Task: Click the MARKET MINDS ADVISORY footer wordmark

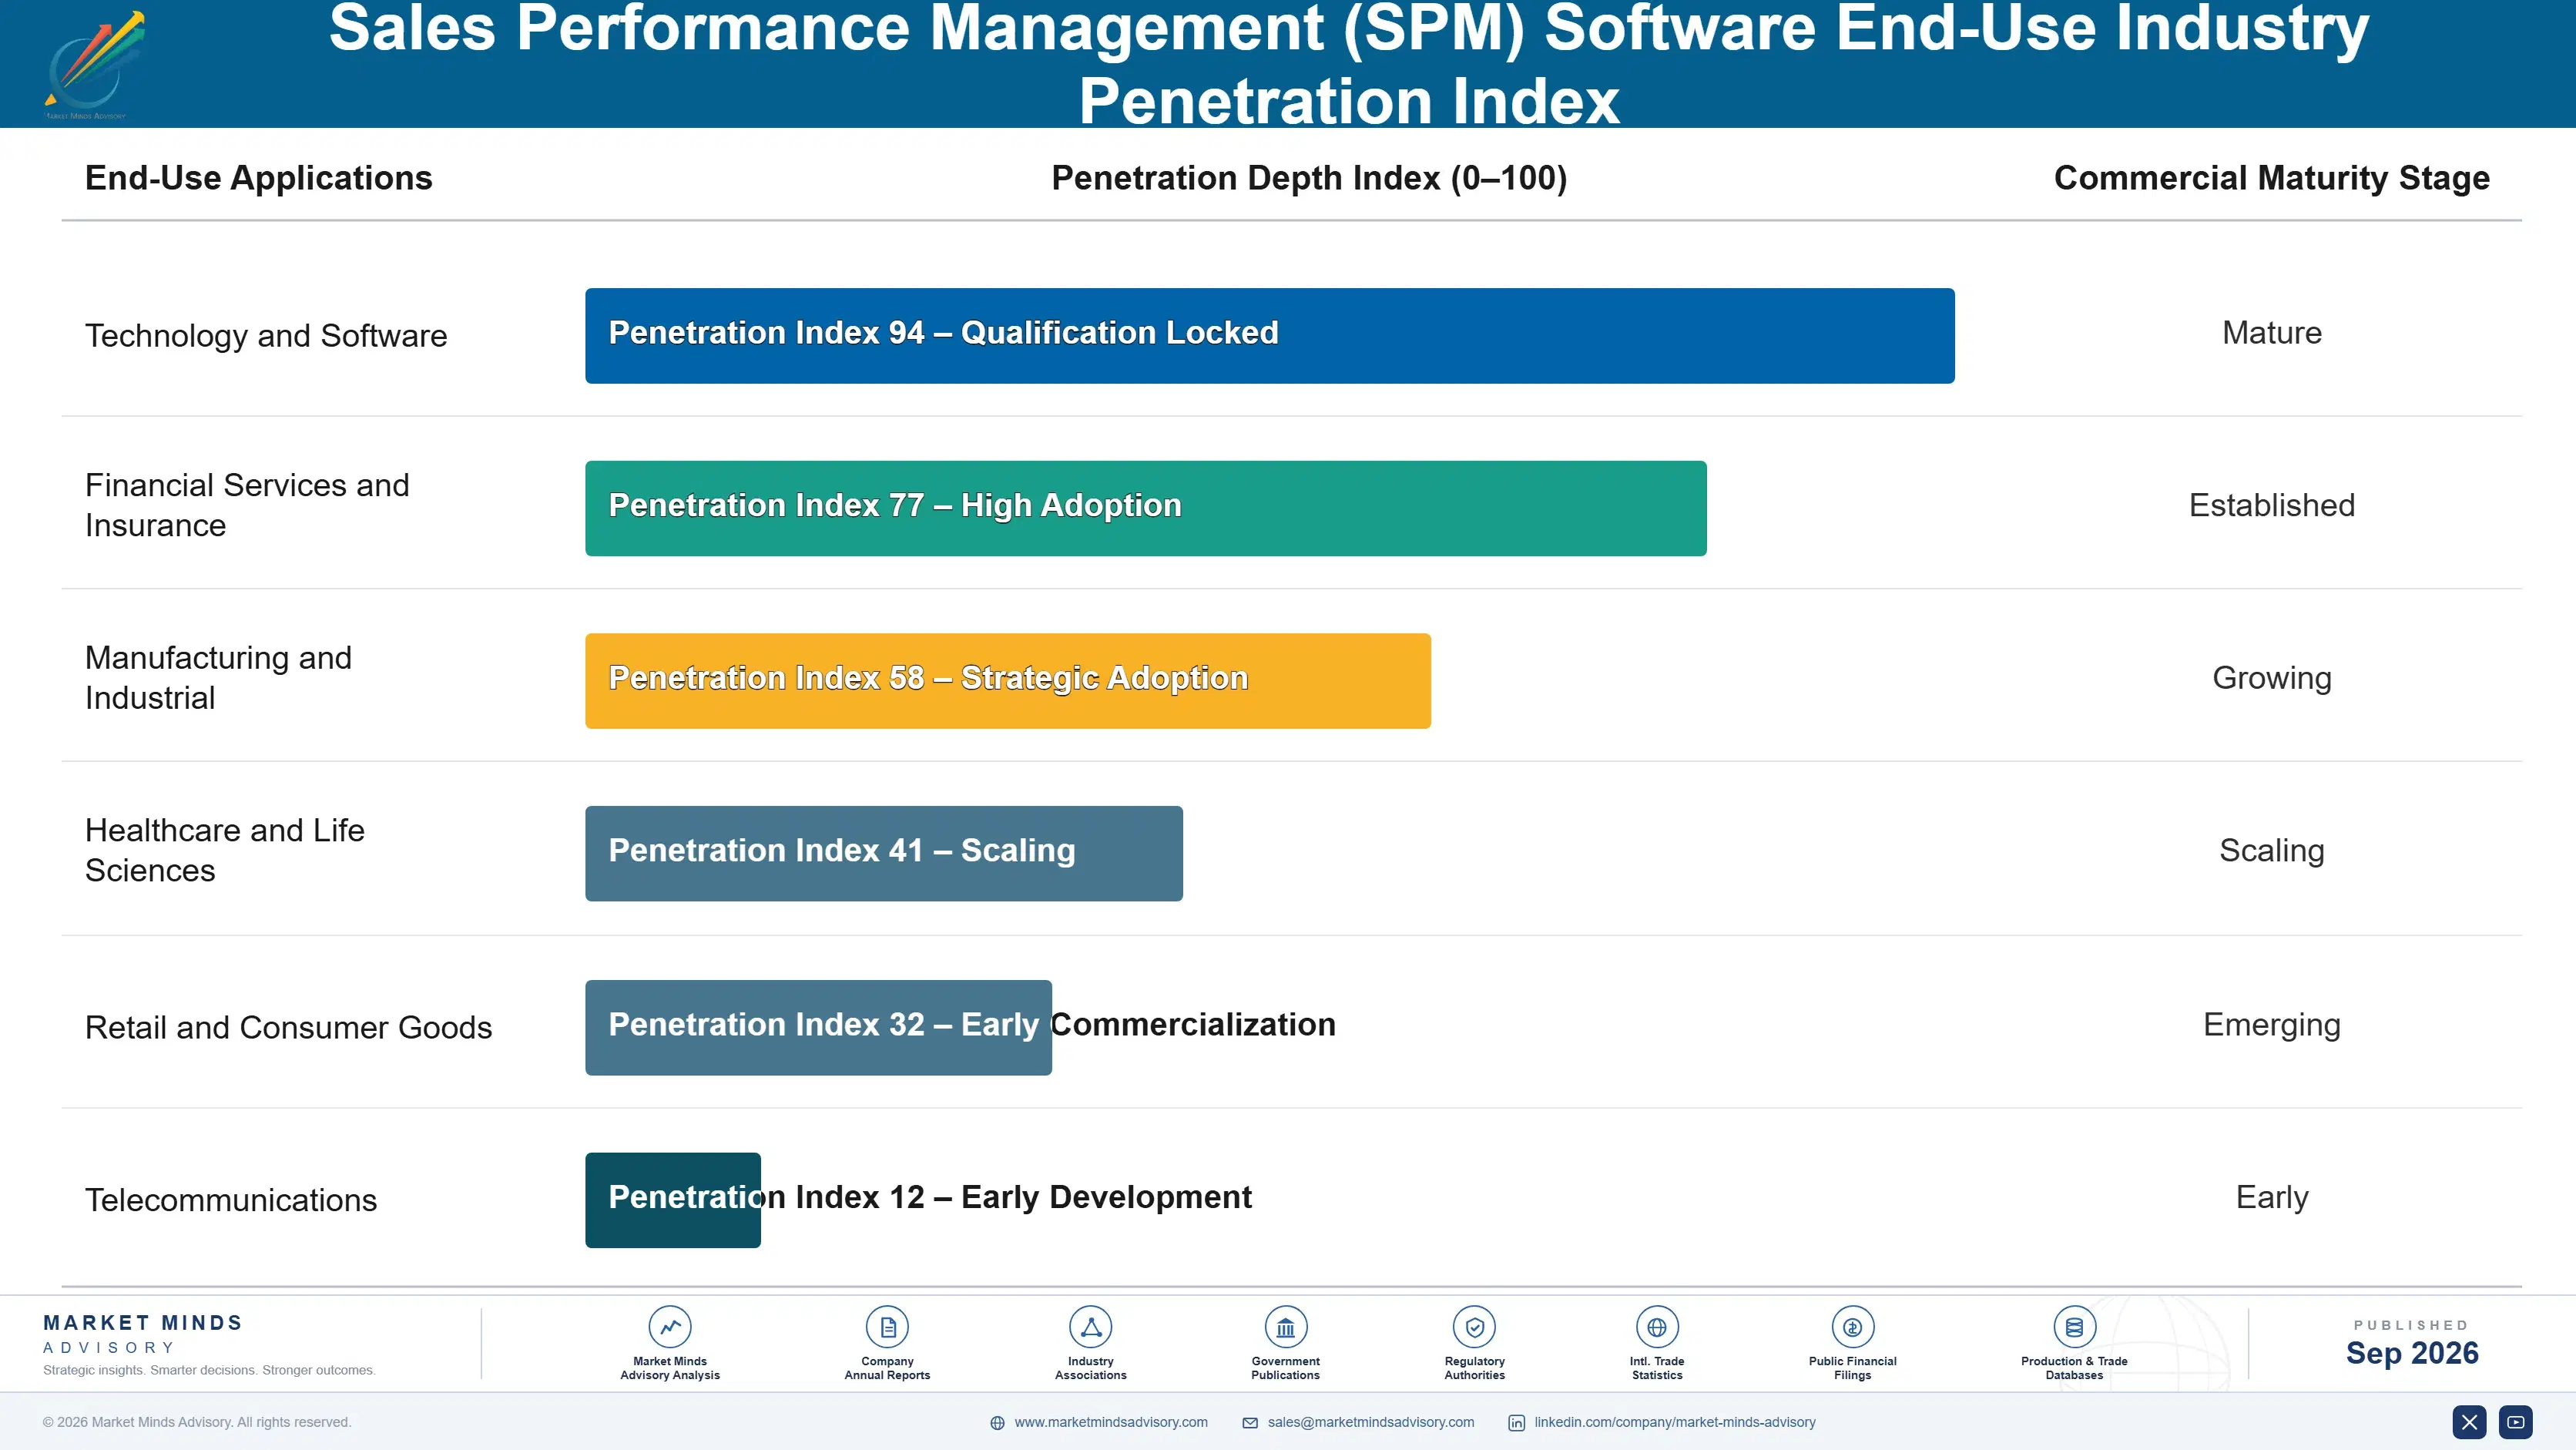Action: (x=143, y=1335)
